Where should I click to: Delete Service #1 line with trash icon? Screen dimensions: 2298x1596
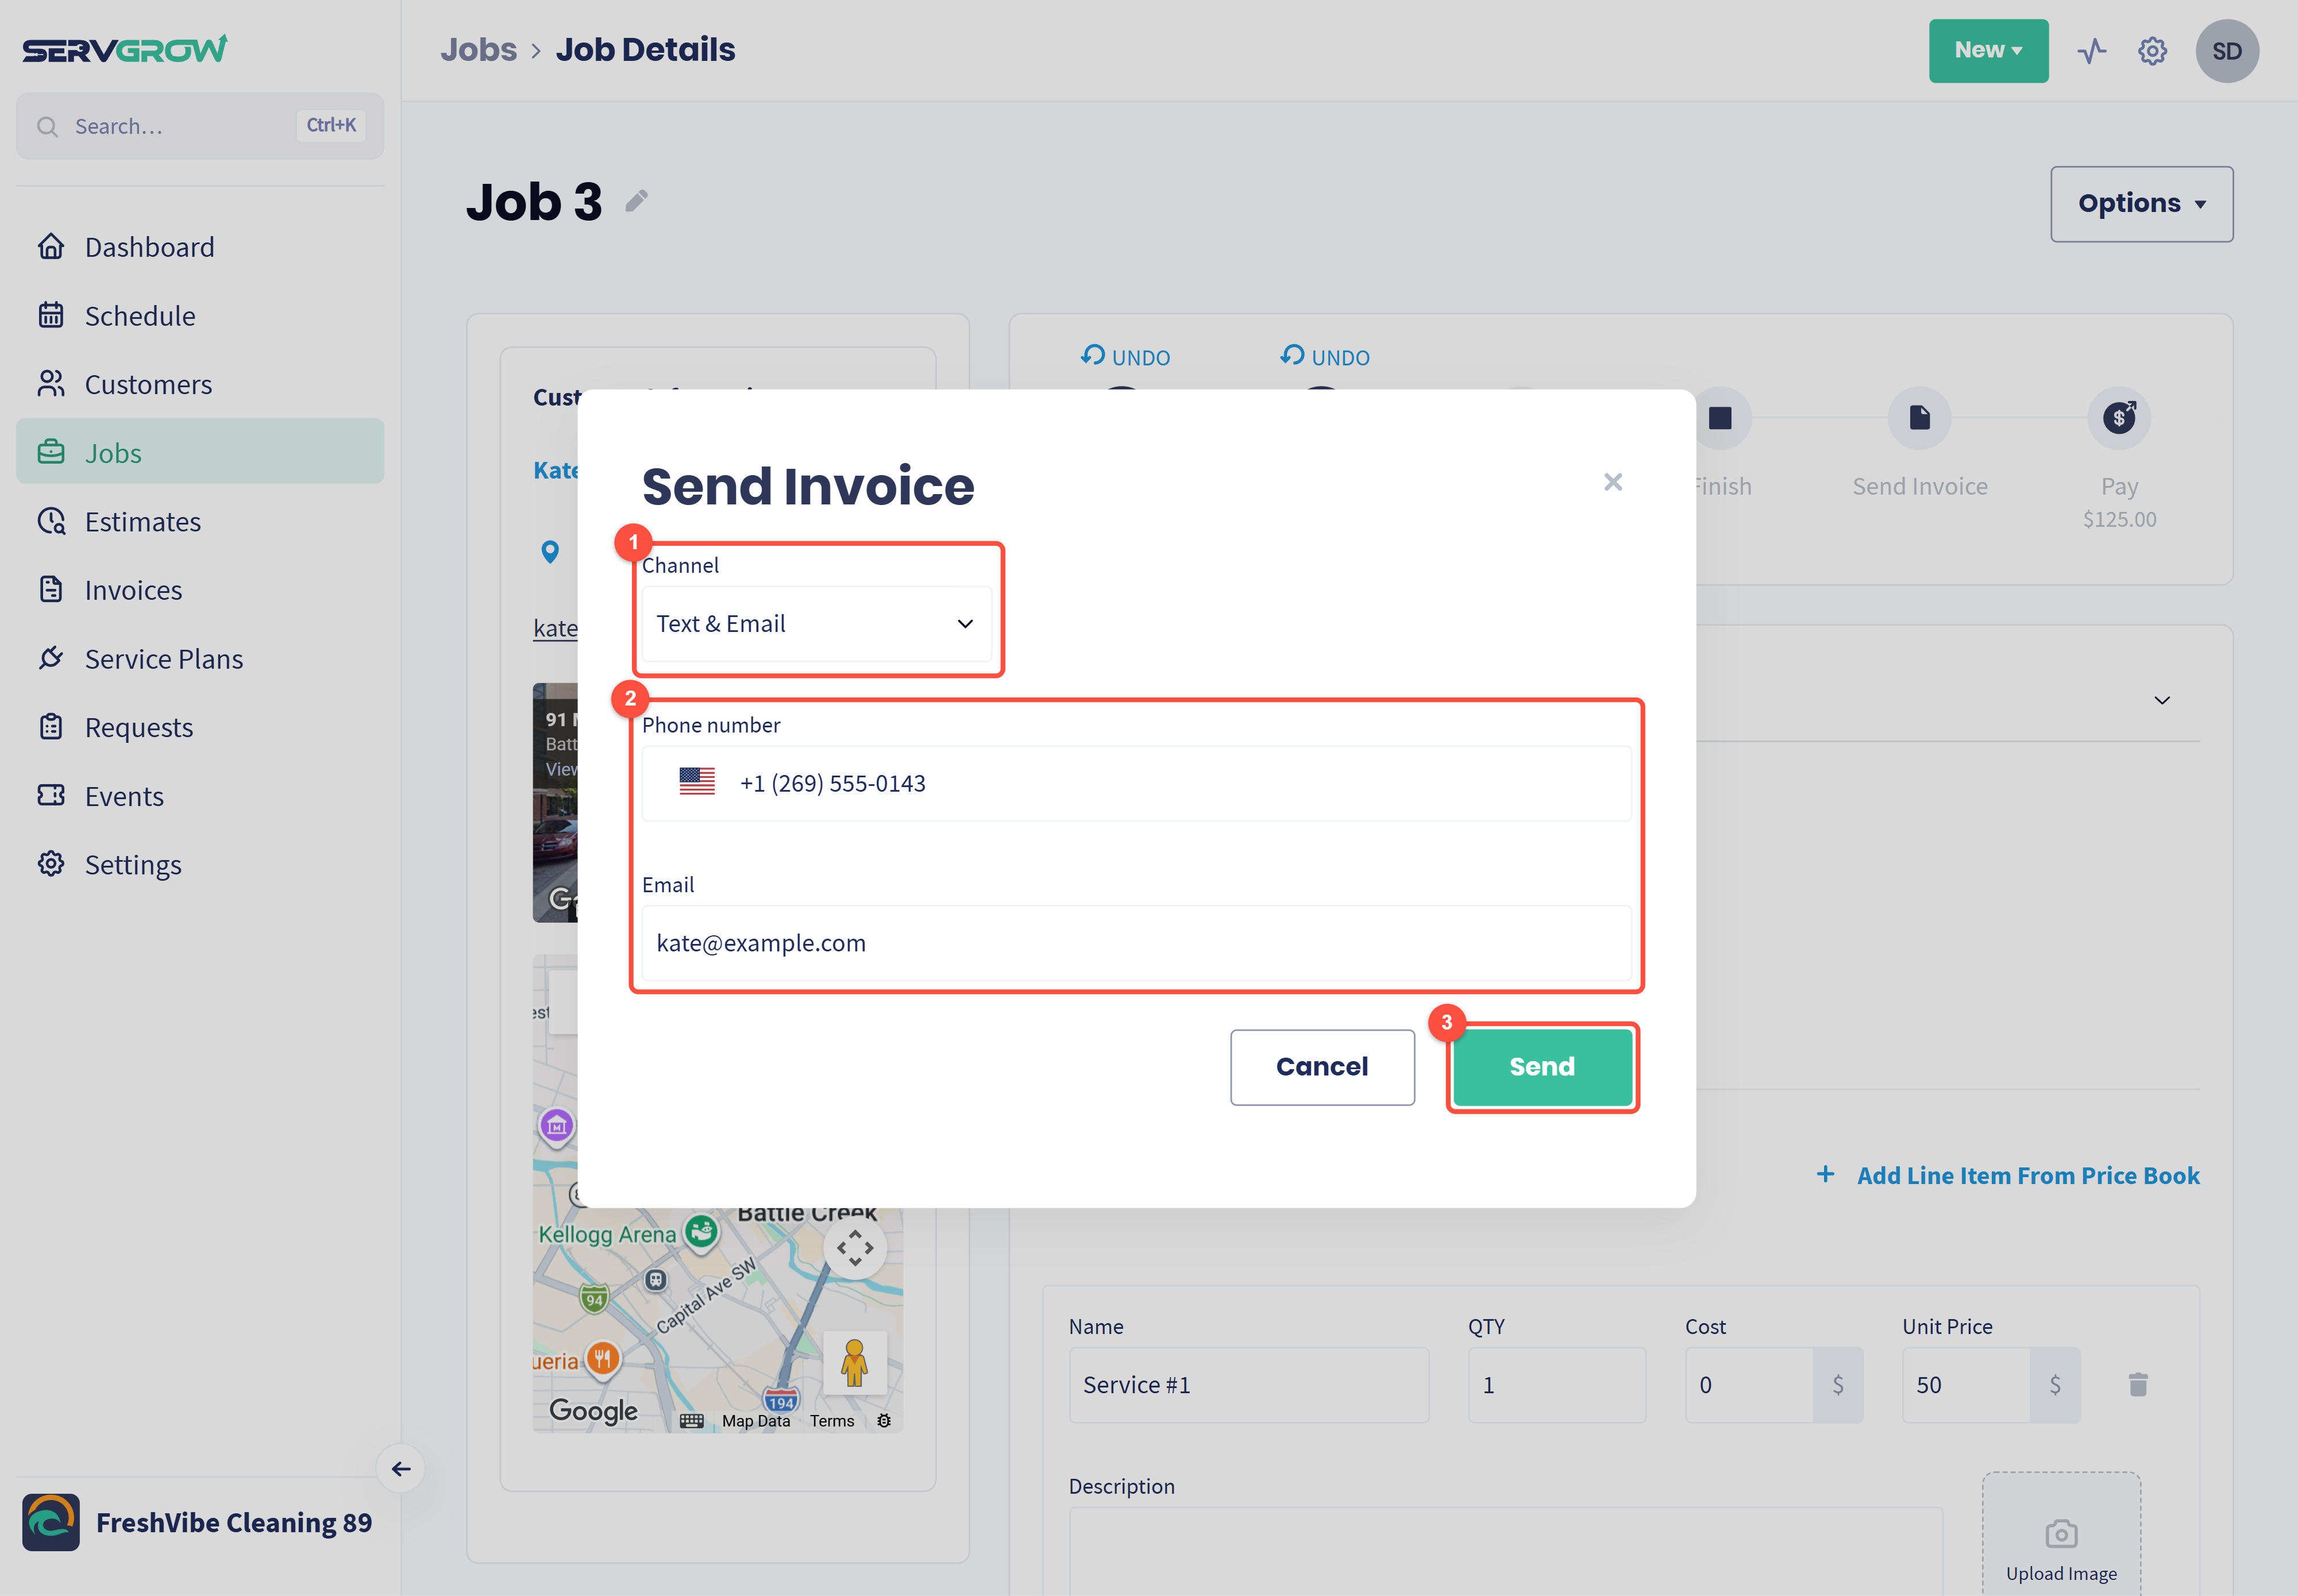pyautogui.click(x=2138, y=1385)
